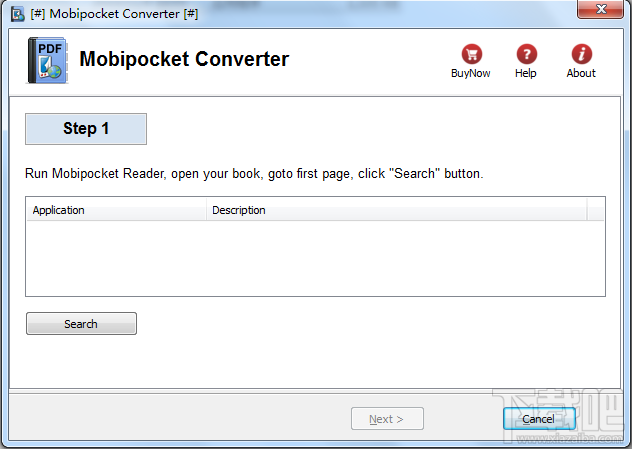Image resolution: width=632 pixels, height=449 pixels.
Task: Click the Next > button
Action: pos(387,419)
